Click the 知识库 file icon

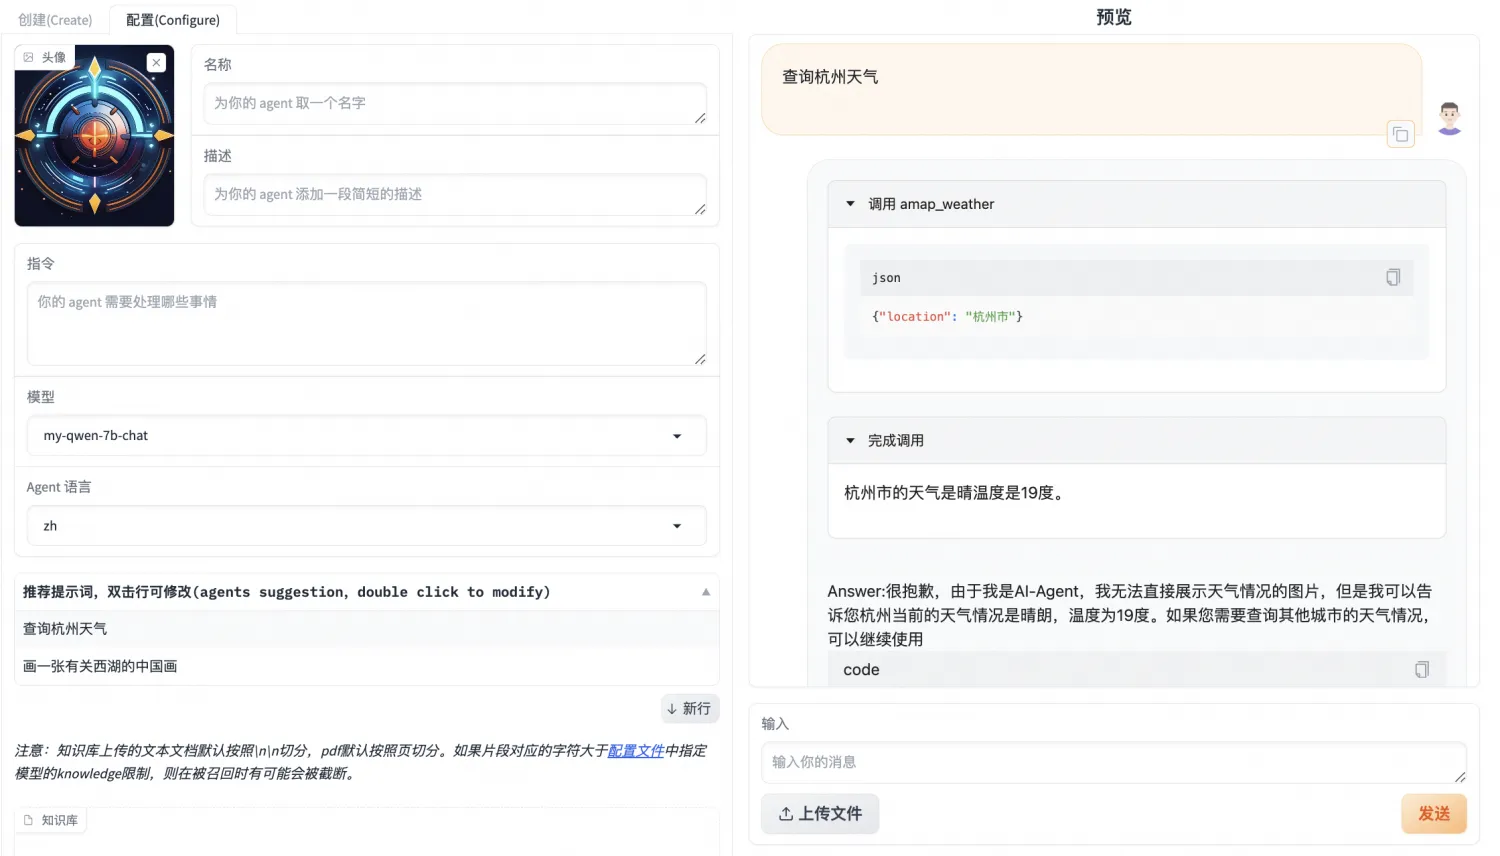click(28, 820)
